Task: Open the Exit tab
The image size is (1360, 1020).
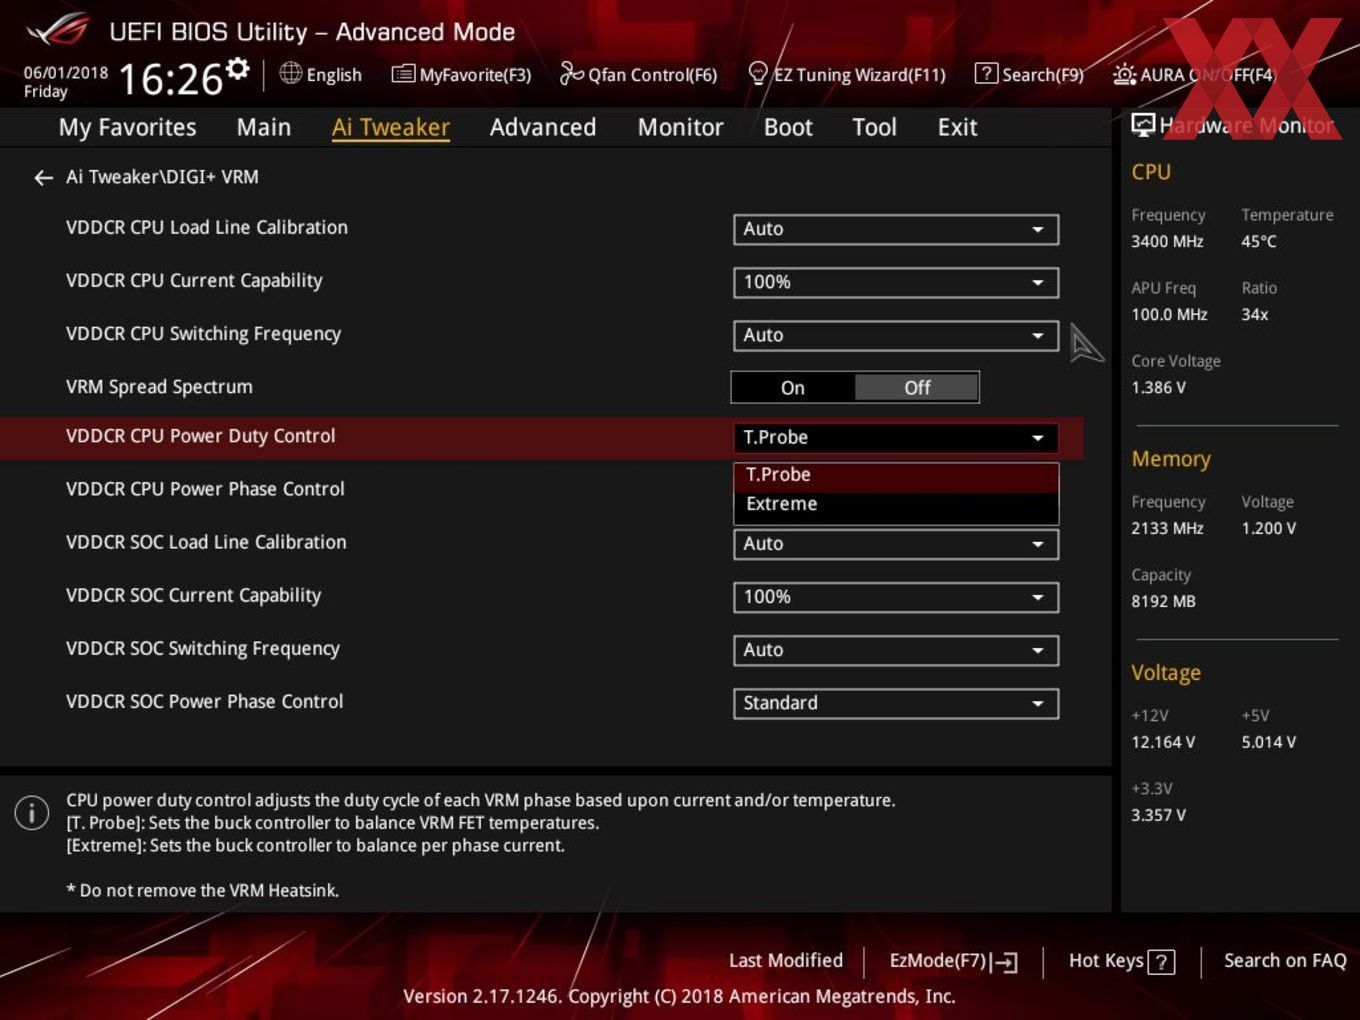Action: pyautogui.click(x=957, y=127)
